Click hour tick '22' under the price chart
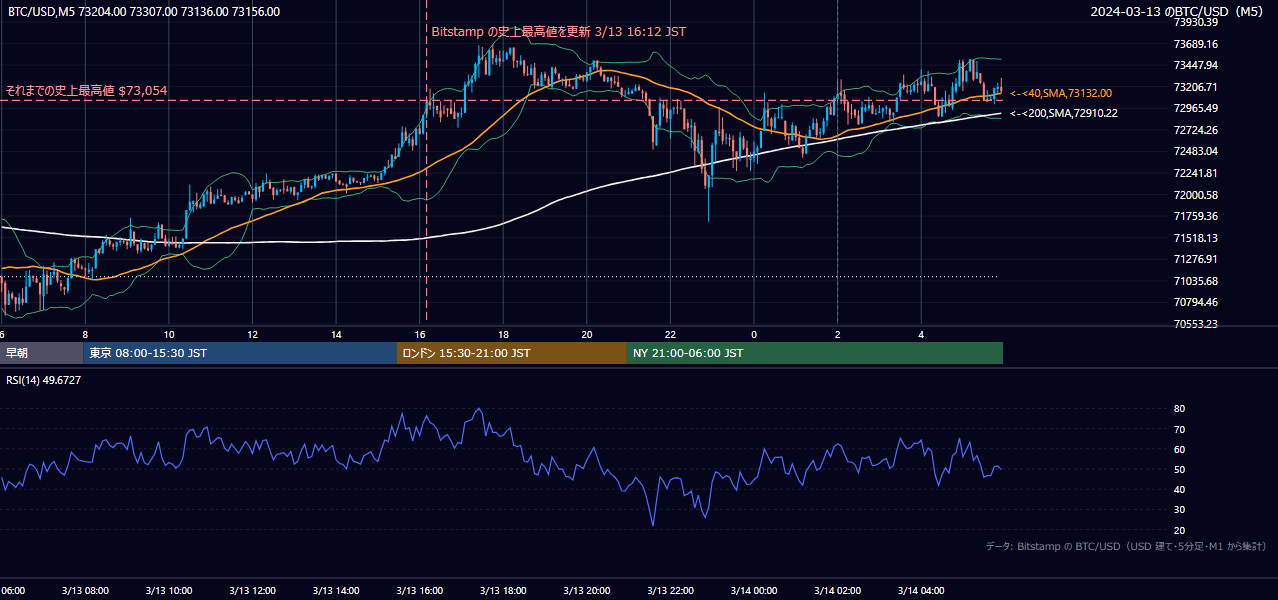The height and width of the screenshot is (600, 1278). pos(670,335)
